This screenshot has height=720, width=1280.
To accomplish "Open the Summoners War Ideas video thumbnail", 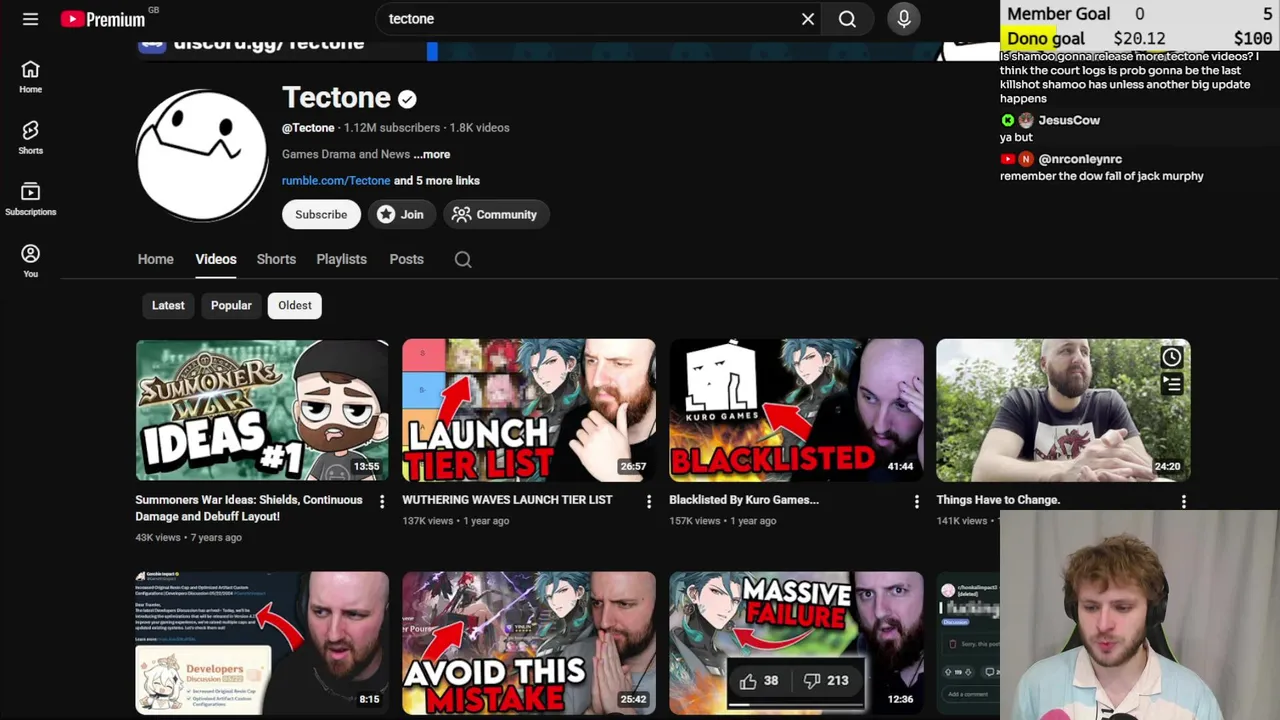I will pyautogui.click(x=262, y=410).
